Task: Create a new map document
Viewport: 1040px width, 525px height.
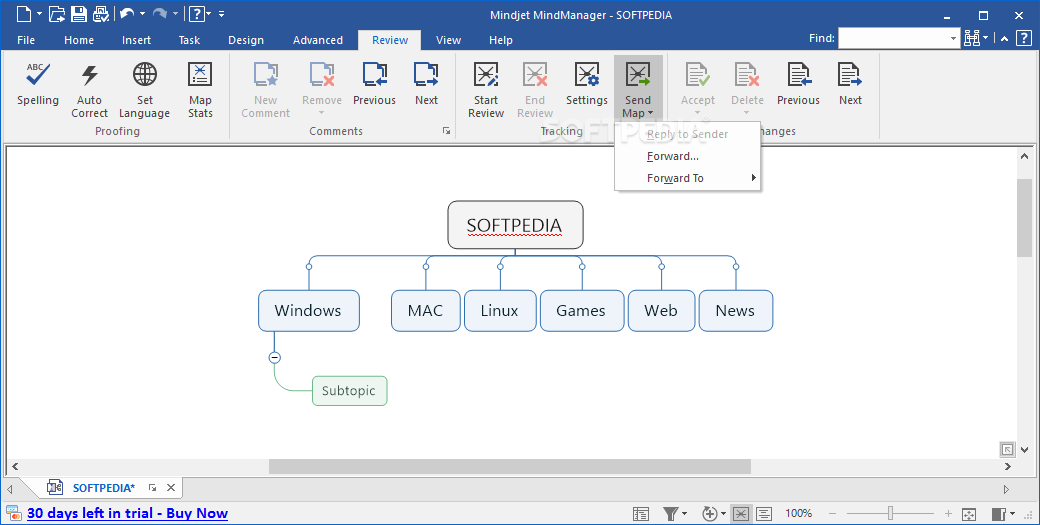Action: tap(25, 13)
